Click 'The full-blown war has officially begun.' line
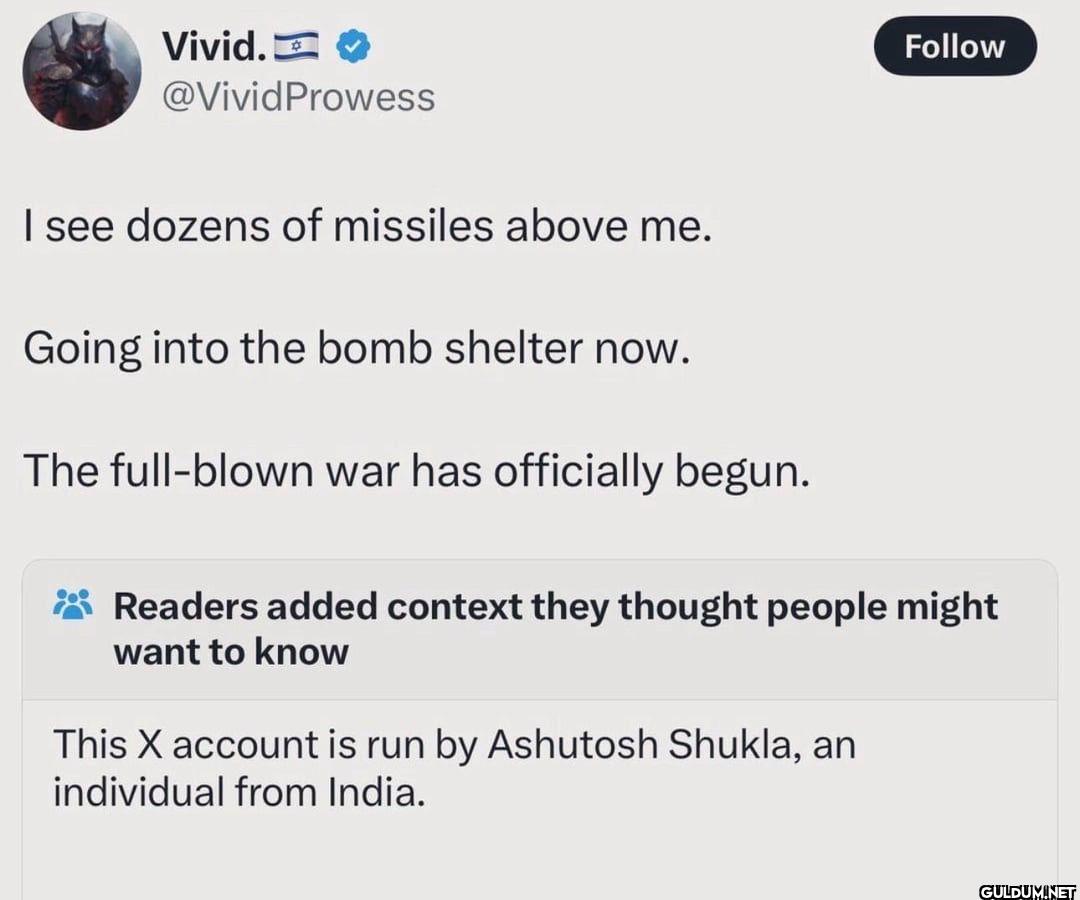 [416, 469]
